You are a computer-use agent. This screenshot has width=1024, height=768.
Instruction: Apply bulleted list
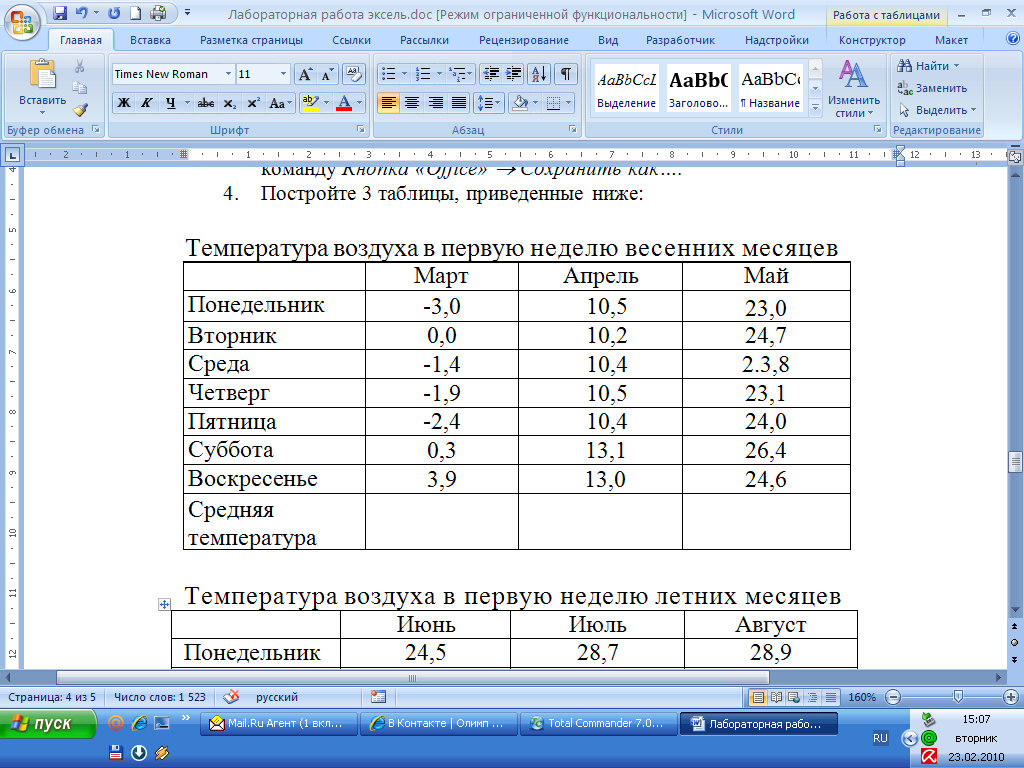point(389,74)
